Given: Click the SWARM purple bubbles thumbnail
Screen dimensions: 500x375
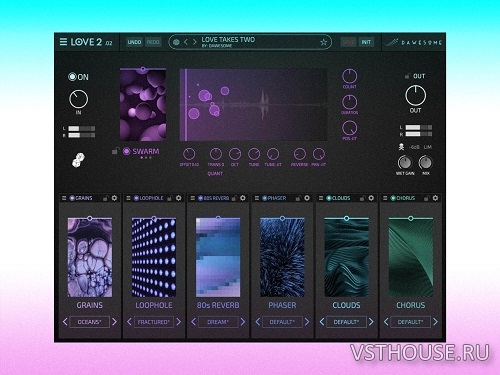Looking at the screenshot, I should [143, 105].
